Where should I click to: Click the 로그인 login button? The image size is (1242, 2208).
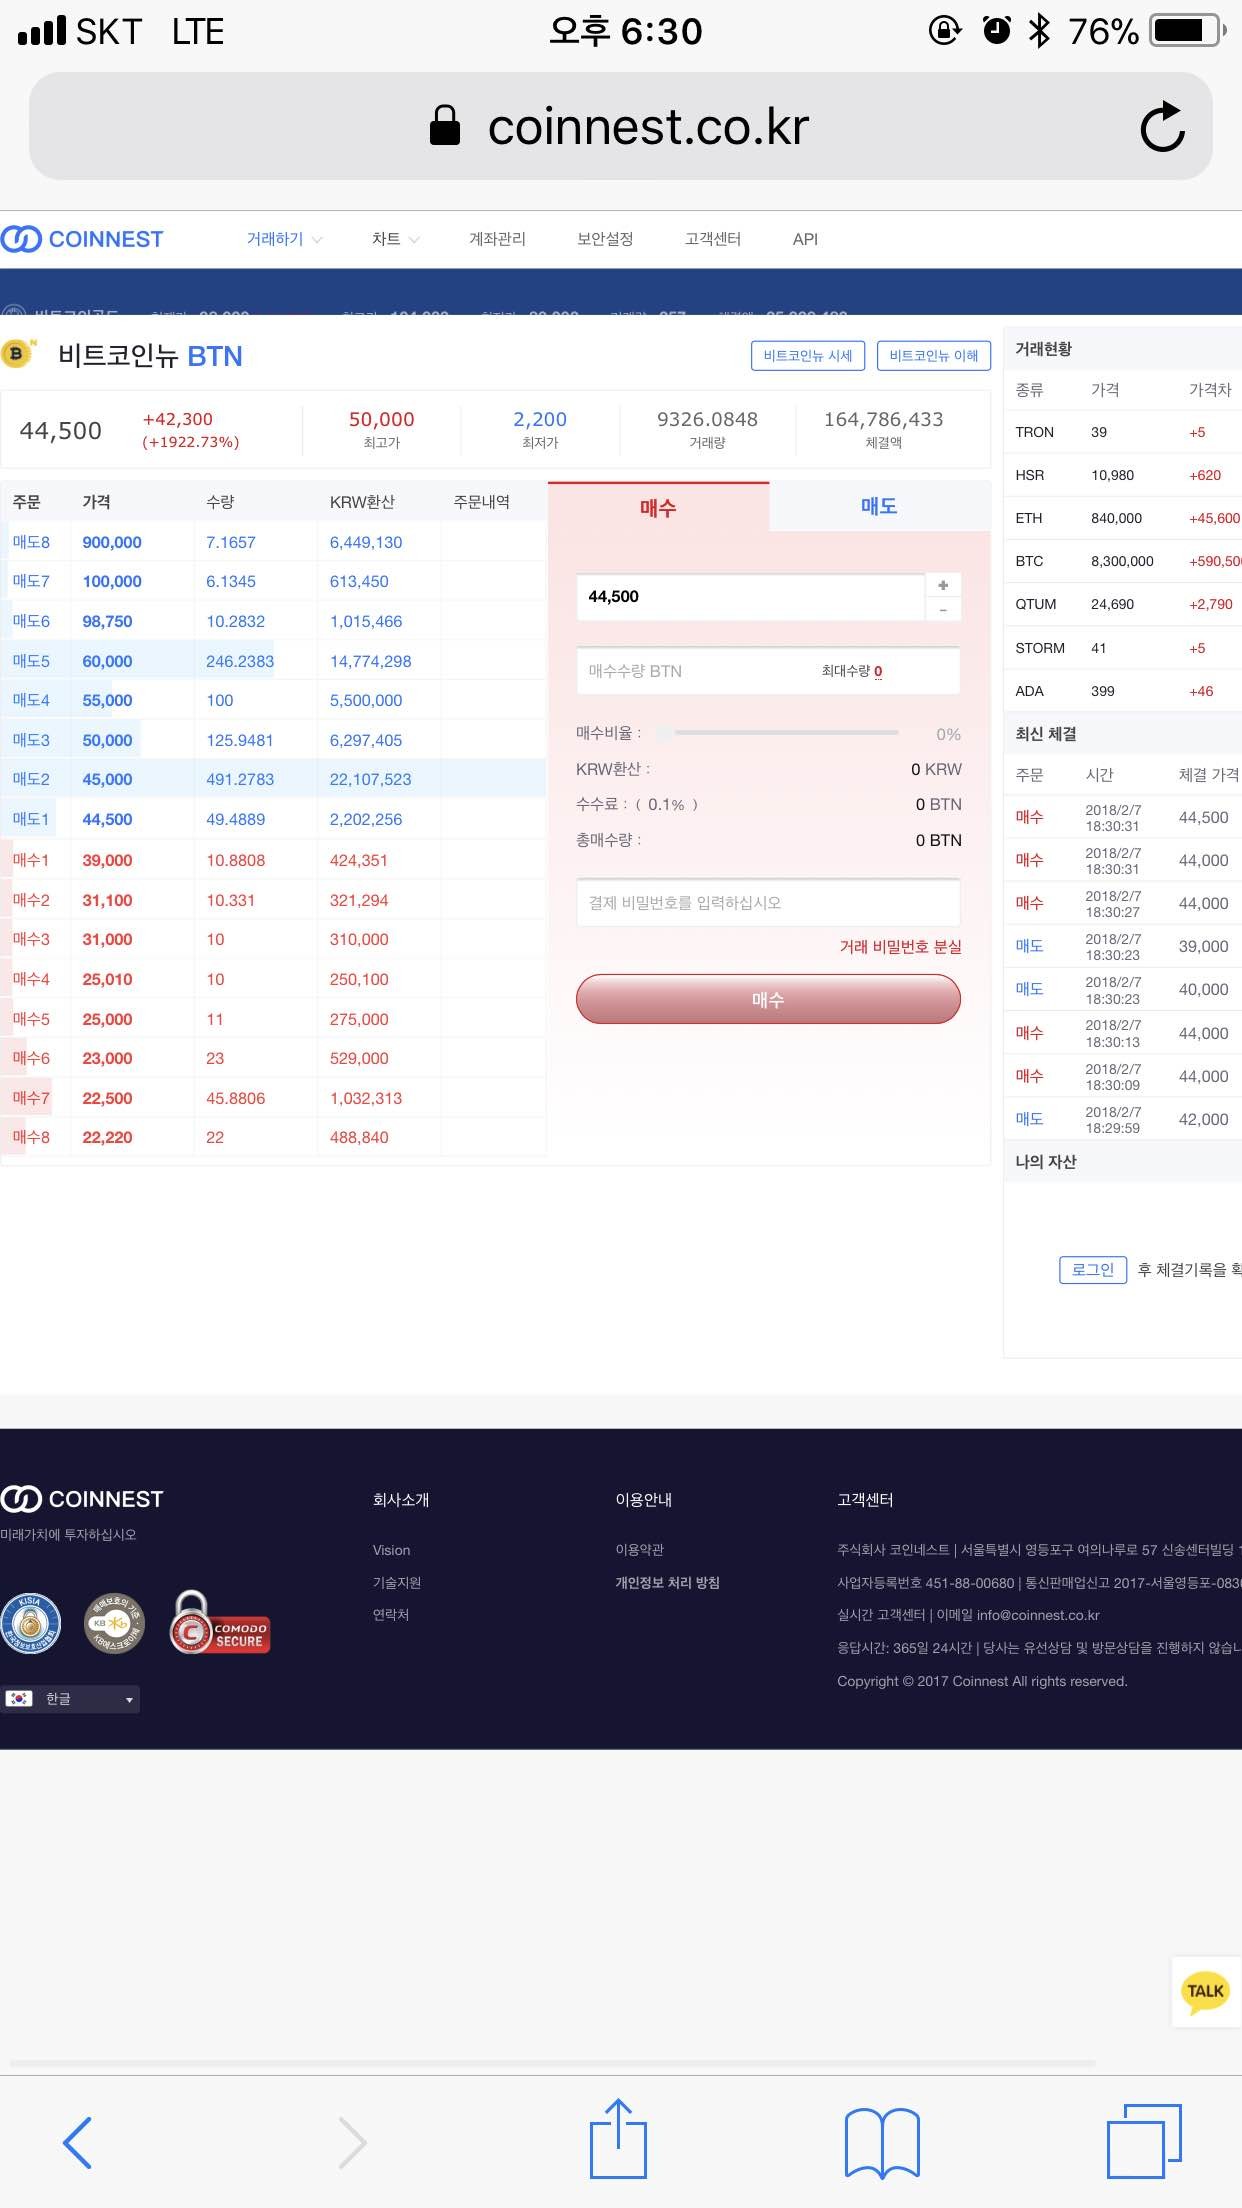[1092, 1269]
